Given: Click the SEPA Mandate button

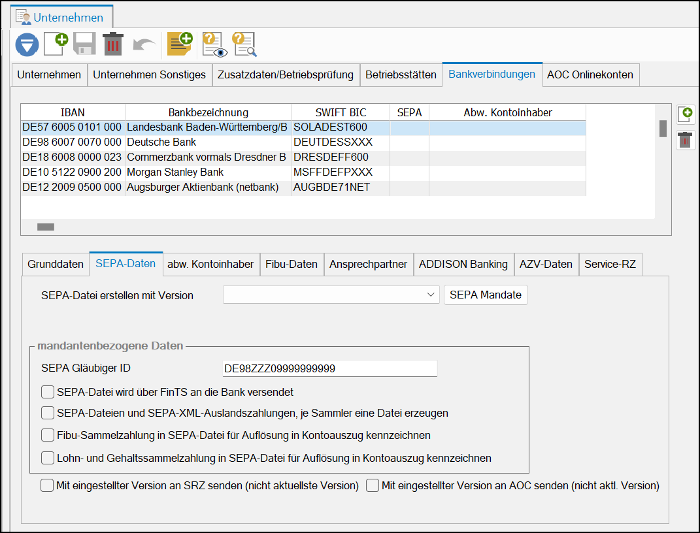Looking at the screenshot, I should coord(486,295).
